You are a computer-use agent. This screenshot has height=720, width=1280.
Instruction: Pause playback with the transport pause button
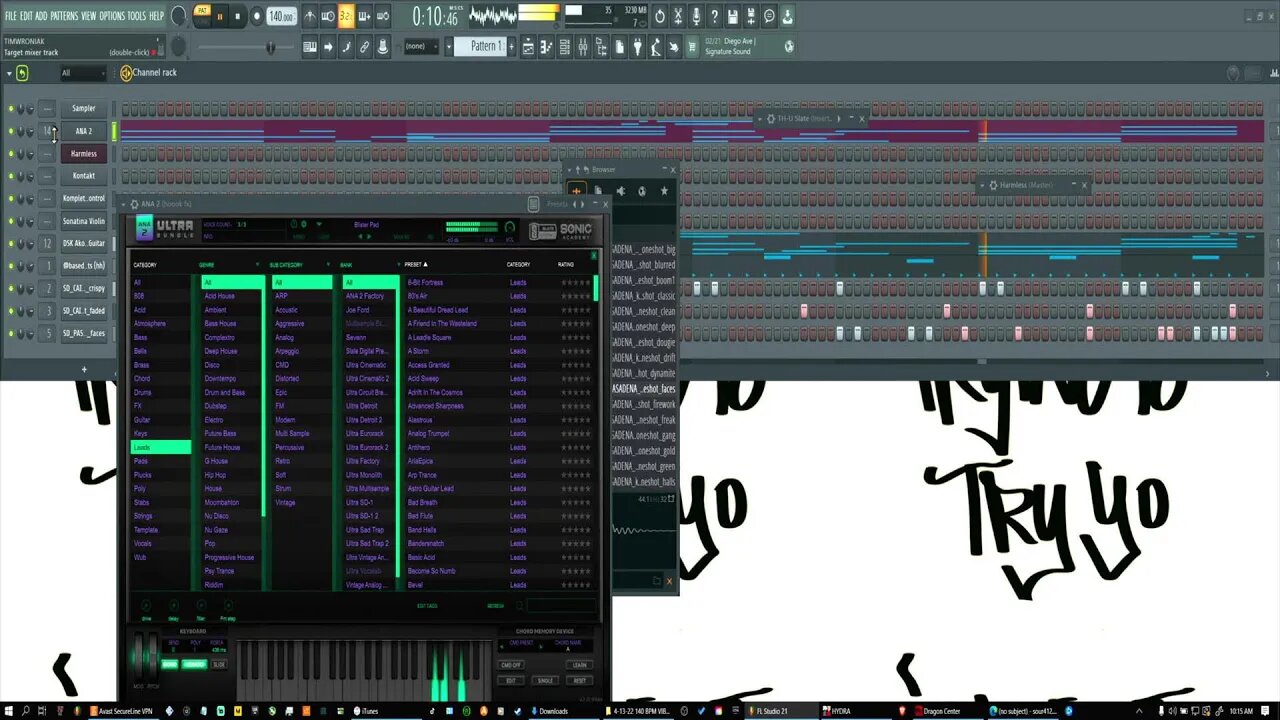pyautogui.click(x=219, y=16)
